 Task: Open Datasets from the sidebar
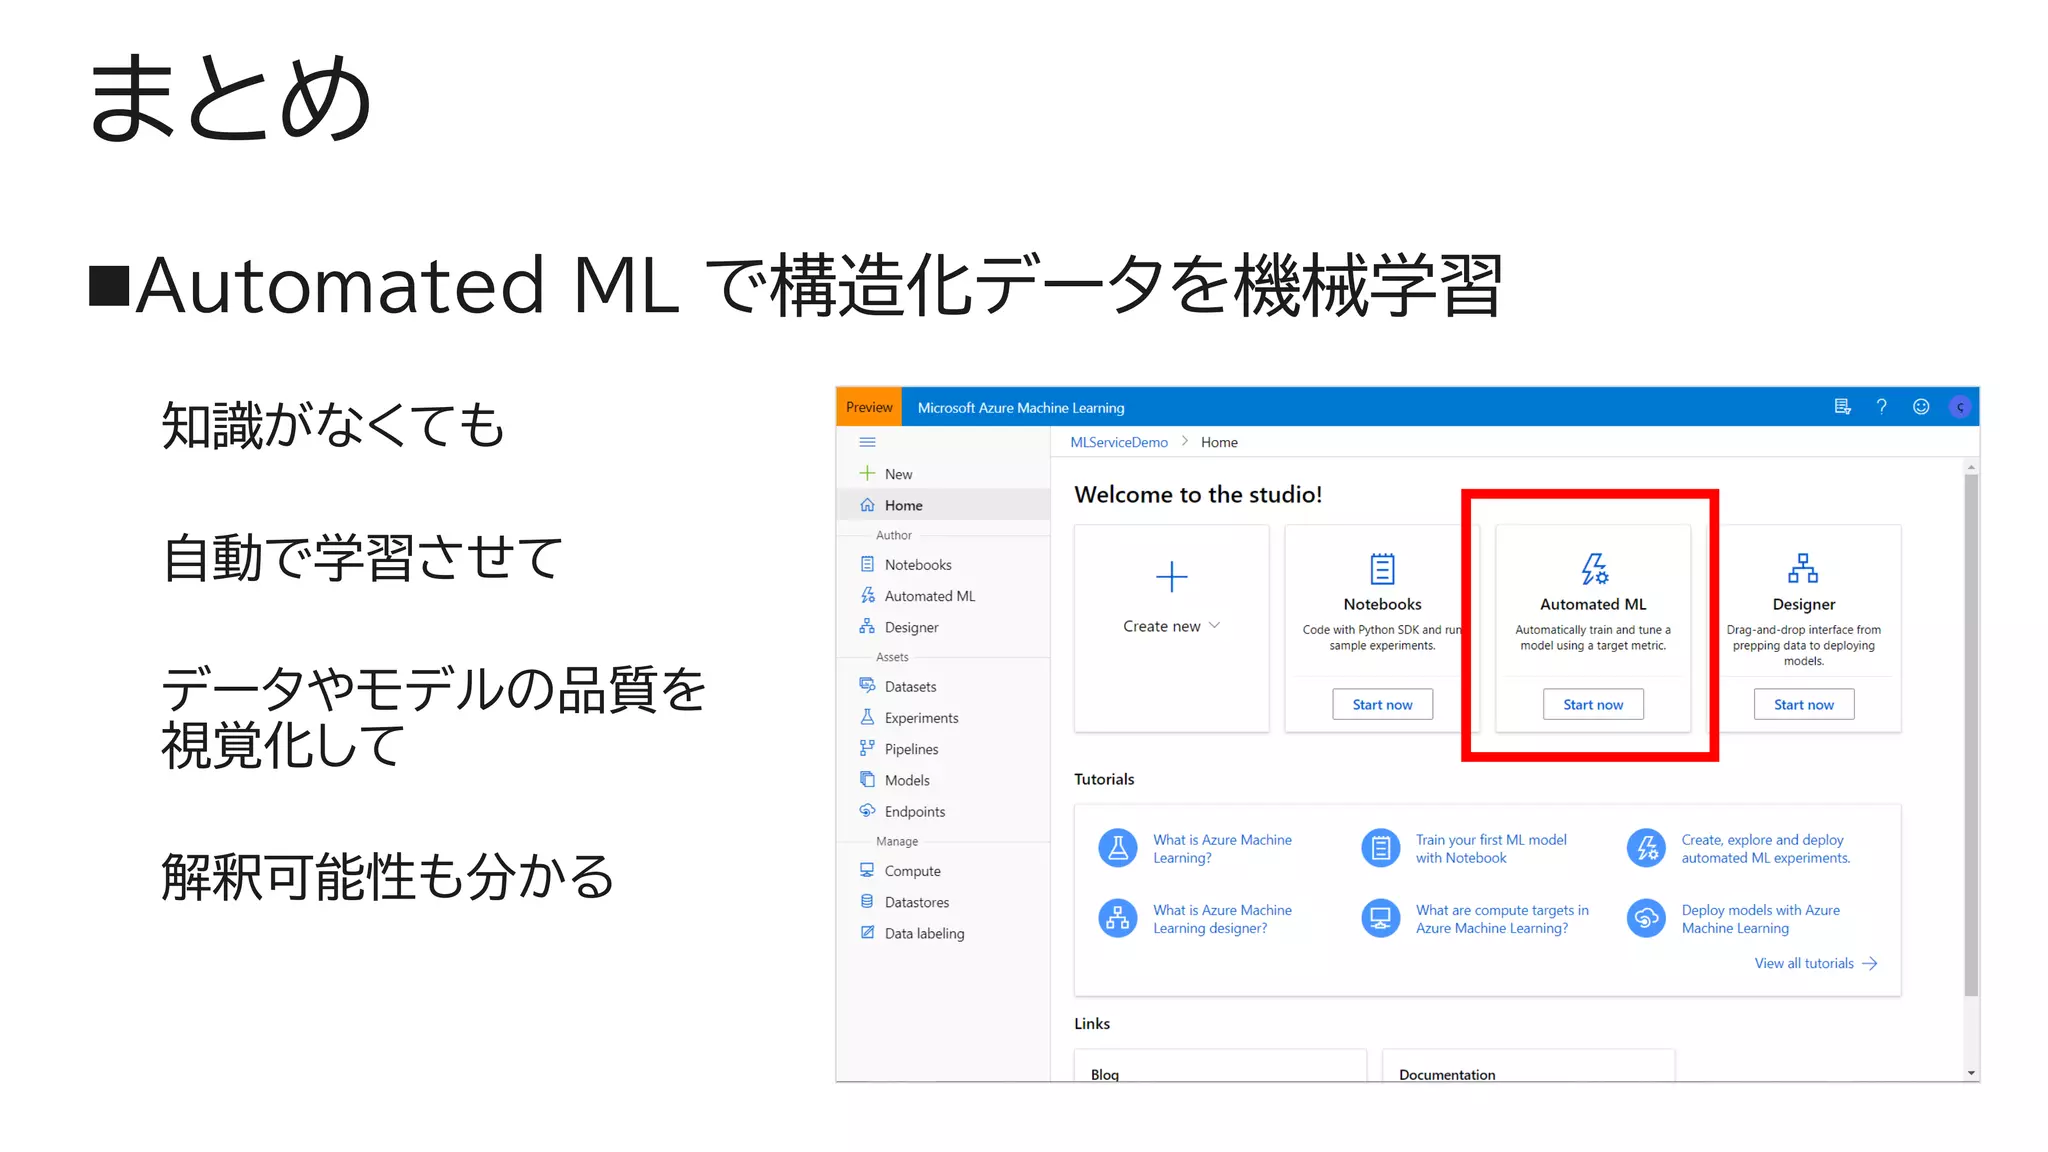[x=943, y=686]
